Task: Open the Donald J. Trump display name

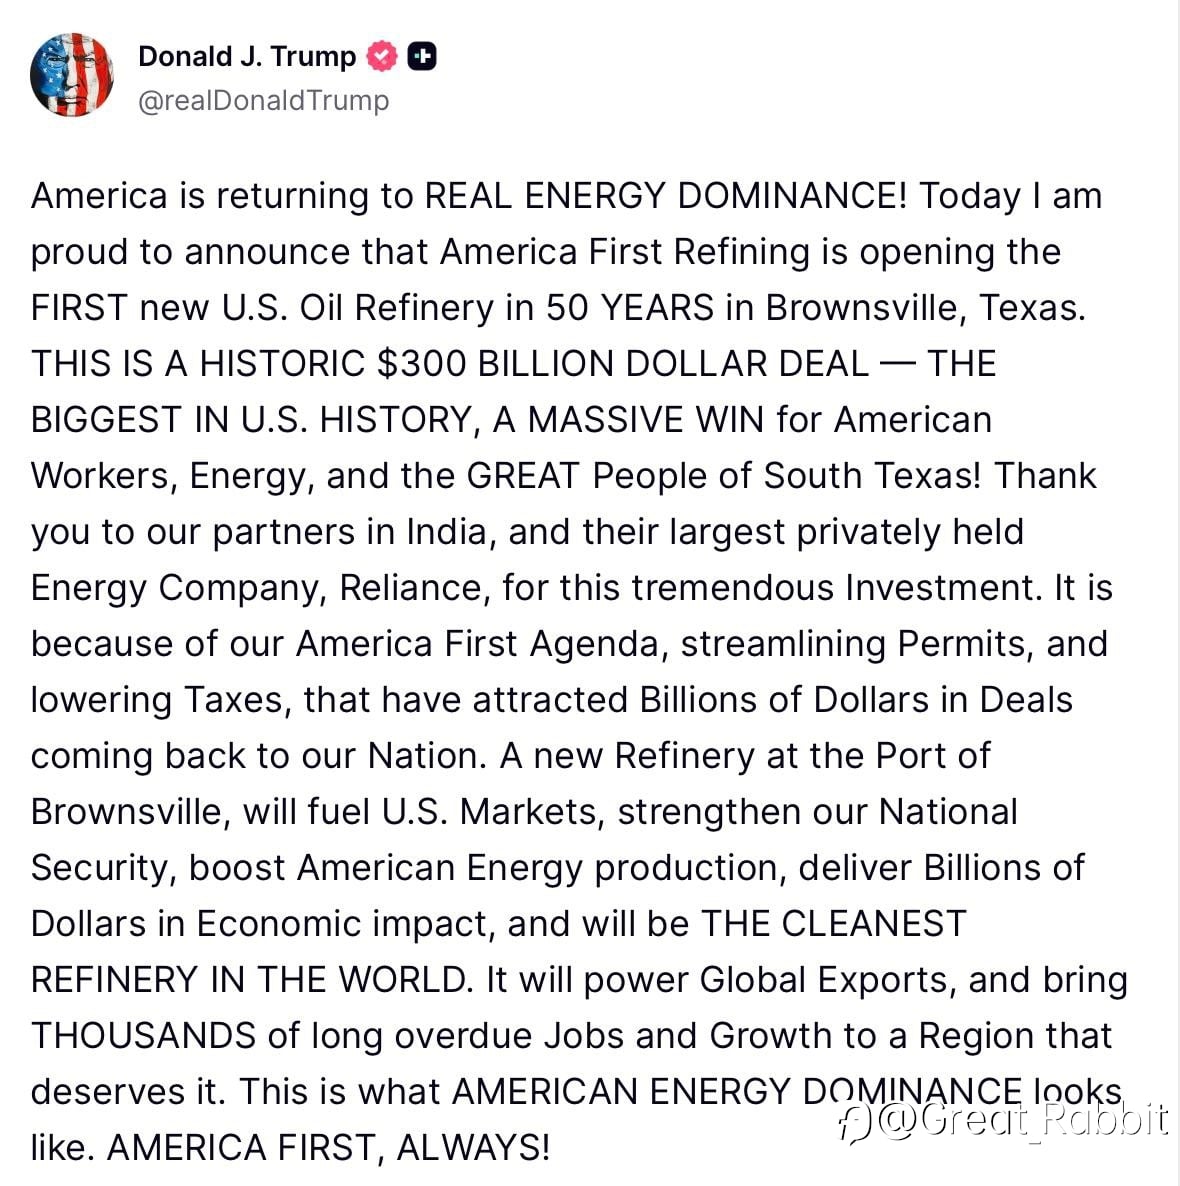Action: click(246, 57)
